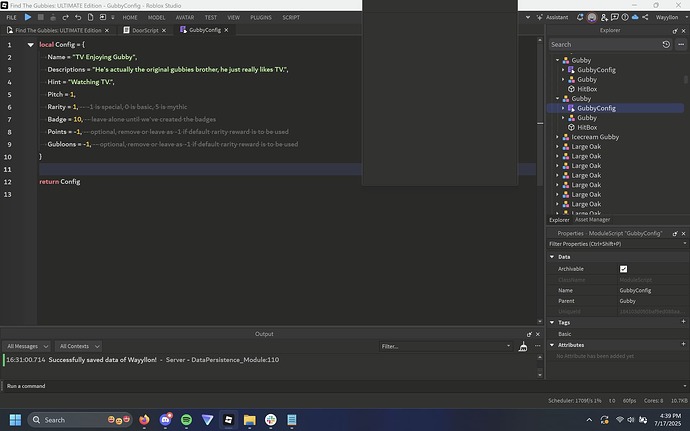Click the Stop square in toolbar
690x431 pixels.
tap(40, 17)
